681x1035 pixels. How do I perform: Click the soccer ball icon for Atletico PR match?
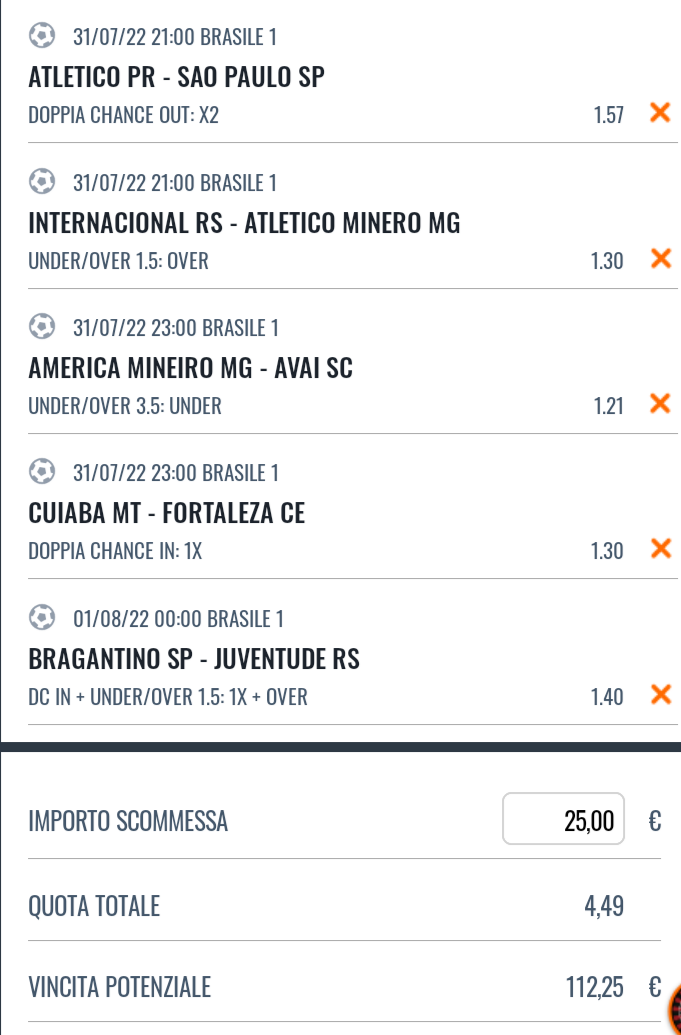pos(42,36)
